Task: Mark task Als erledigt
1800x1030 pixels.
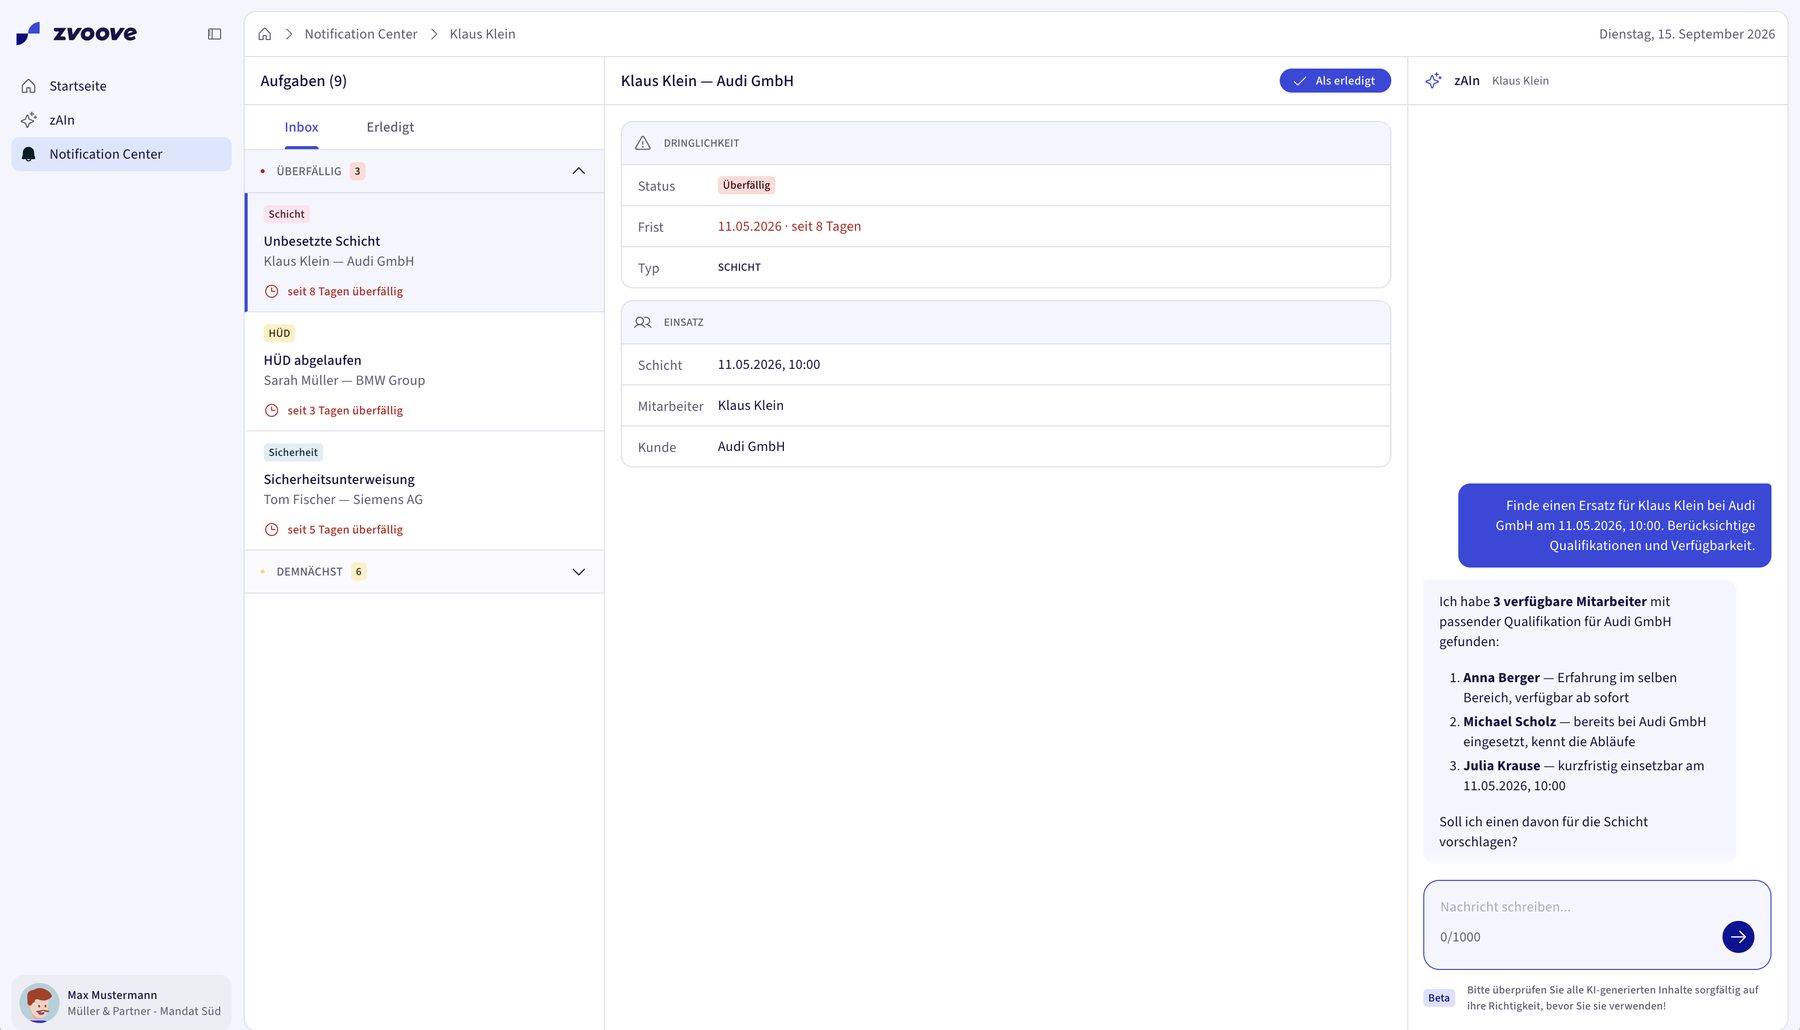Action: [1335, 81]
